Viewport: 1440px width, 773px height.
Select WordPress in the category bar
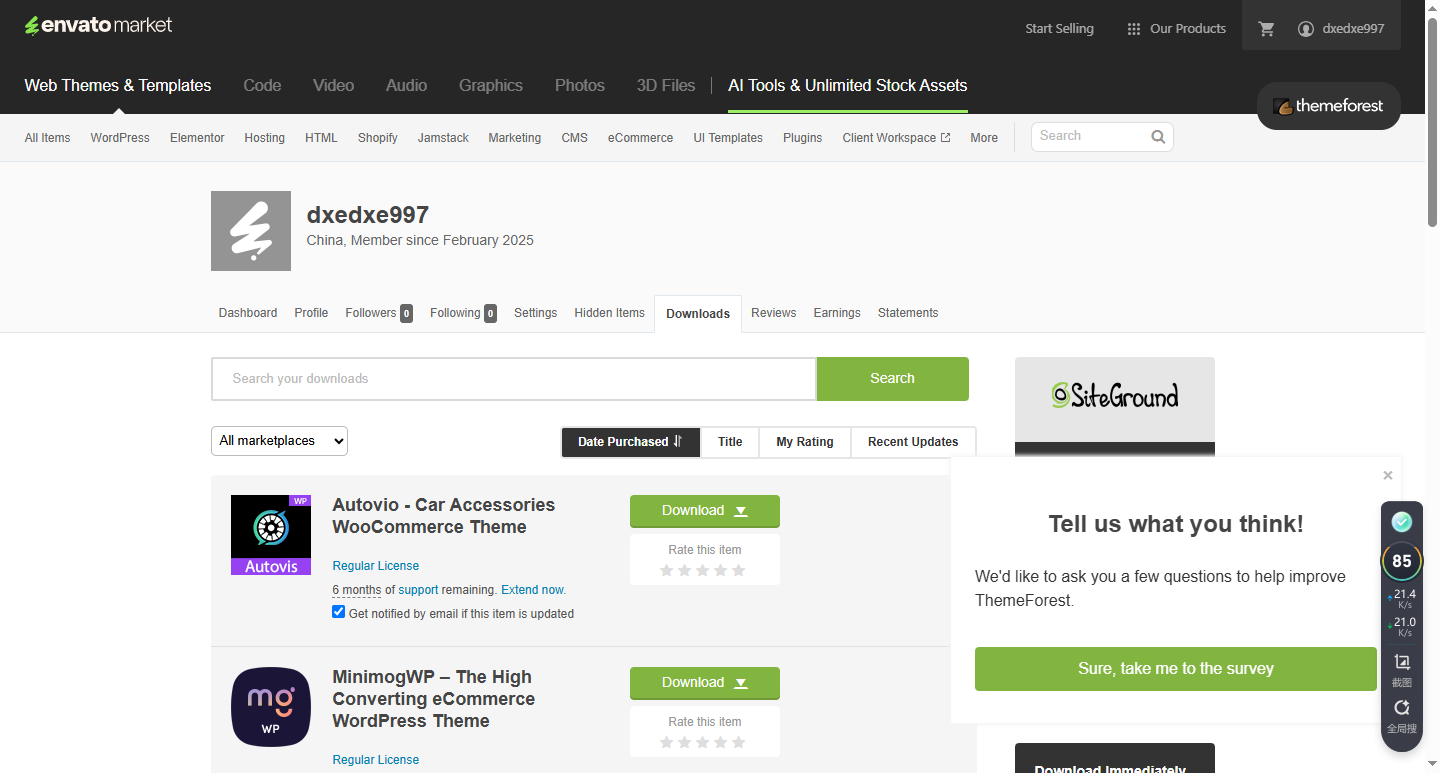point(120,138)
